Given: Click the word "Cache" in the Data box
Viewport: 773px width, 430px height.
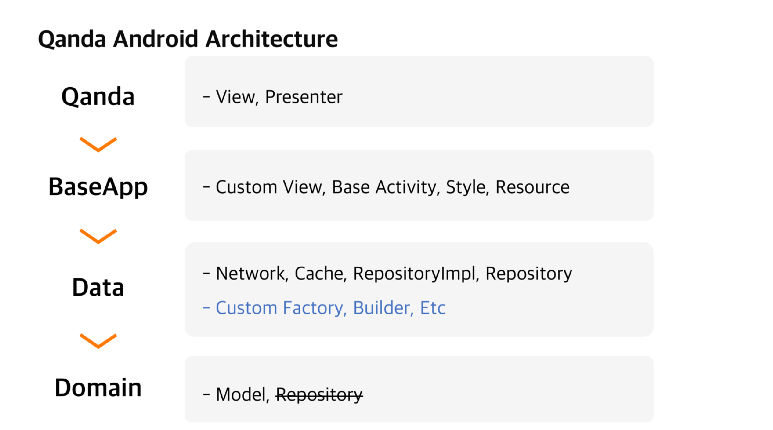Looking at the screenshot, I should coord(319,273).
